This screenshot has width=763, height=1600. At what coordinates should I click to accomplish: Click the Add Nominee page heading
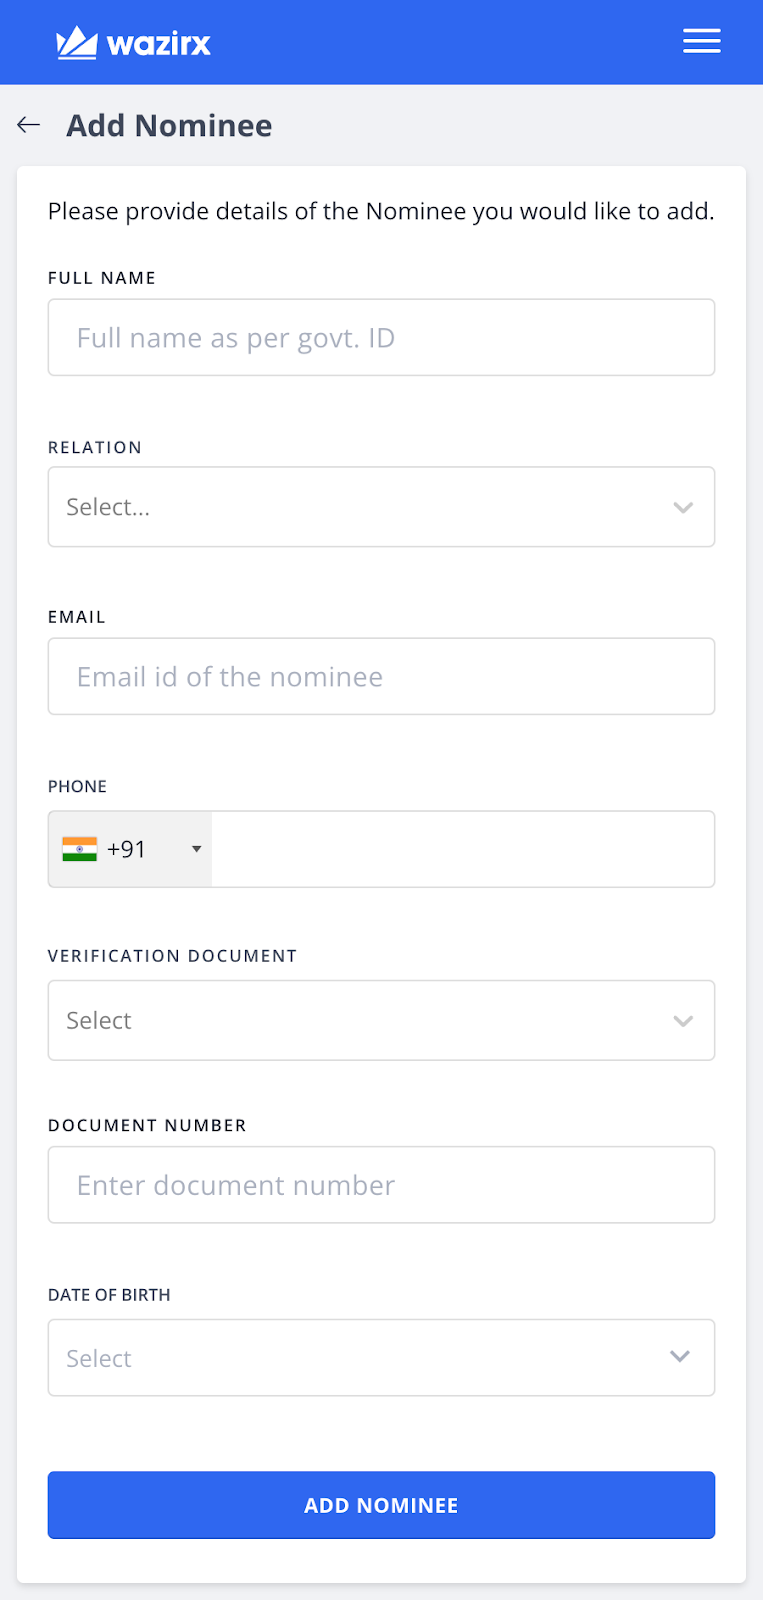pyautogui.click(x=169, y=126)
